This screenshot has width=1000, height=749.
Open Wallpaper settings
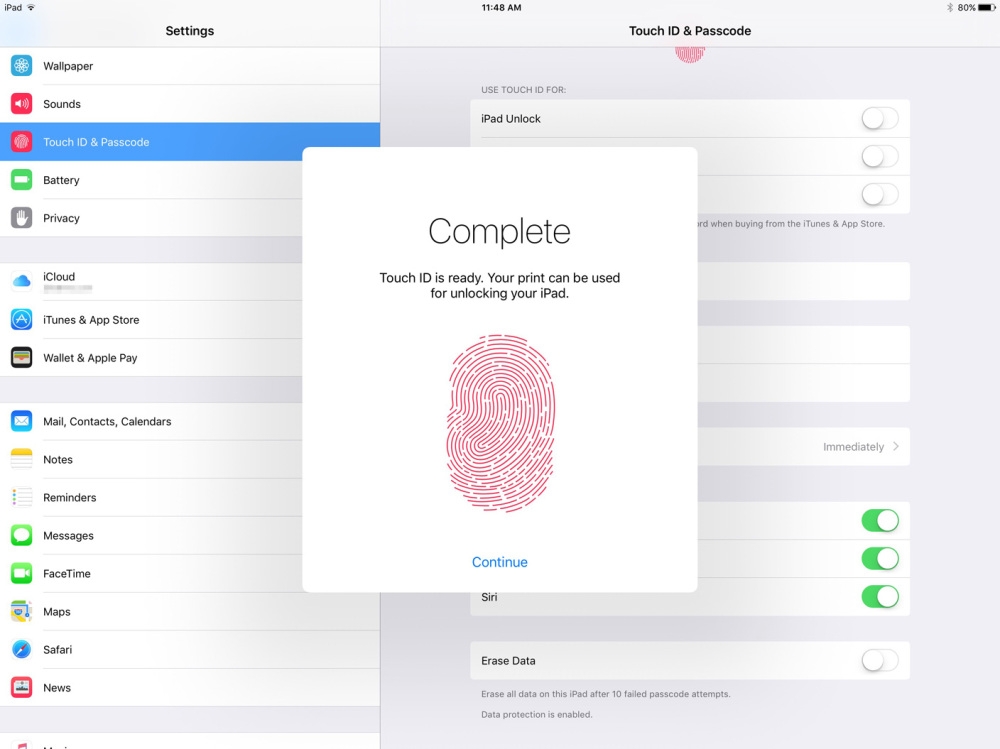190,66
